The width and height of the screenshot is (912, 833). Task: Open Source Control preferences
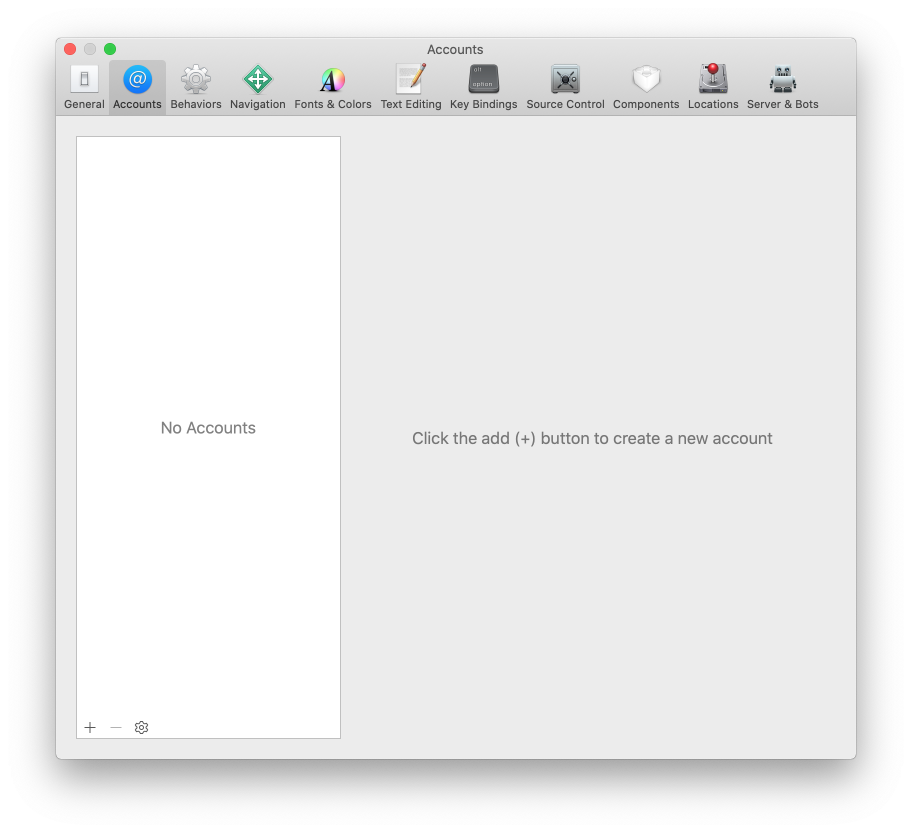click(565, 87)
